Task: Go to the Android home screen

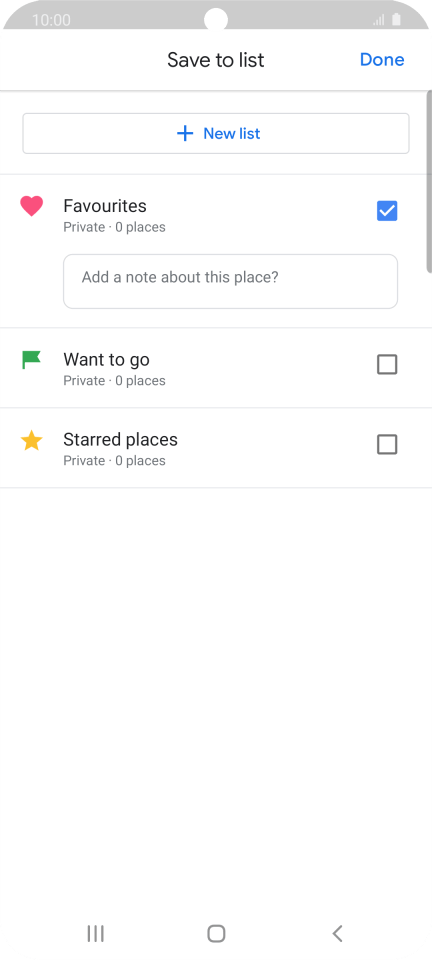Action: pyautogui.click(x=216, y=933)
